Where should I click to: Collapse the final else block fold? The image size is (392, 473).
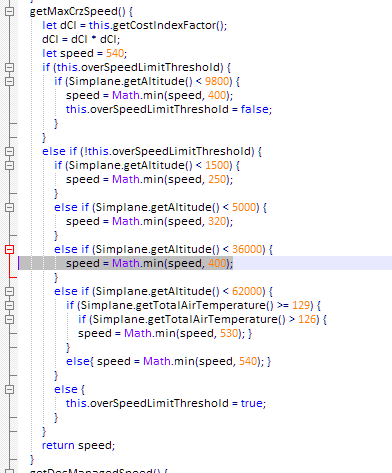coord(10,389)
